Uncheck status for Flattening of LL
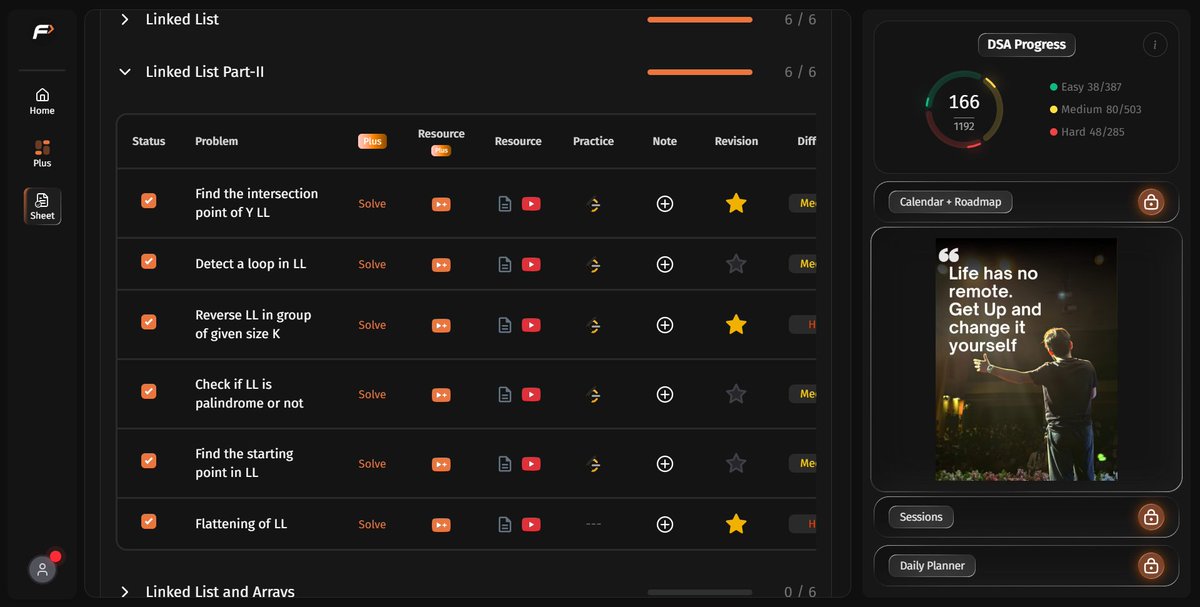 [148, 521]
